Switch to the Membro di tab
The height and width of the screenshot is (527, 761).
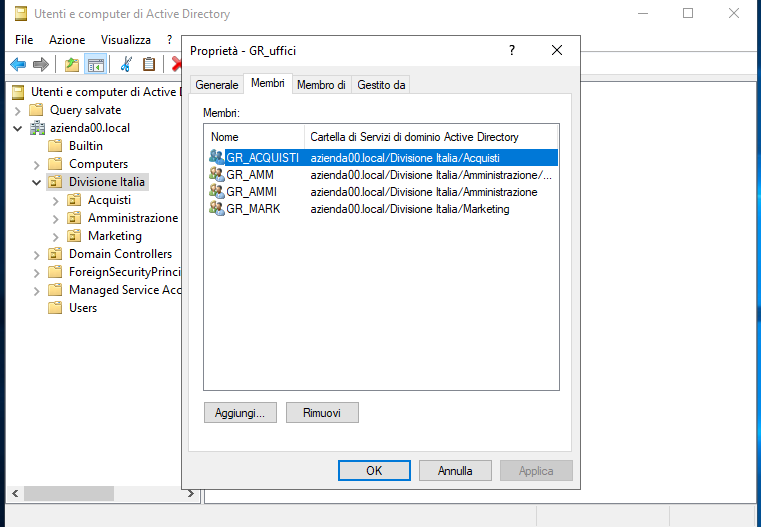[321, 85]
